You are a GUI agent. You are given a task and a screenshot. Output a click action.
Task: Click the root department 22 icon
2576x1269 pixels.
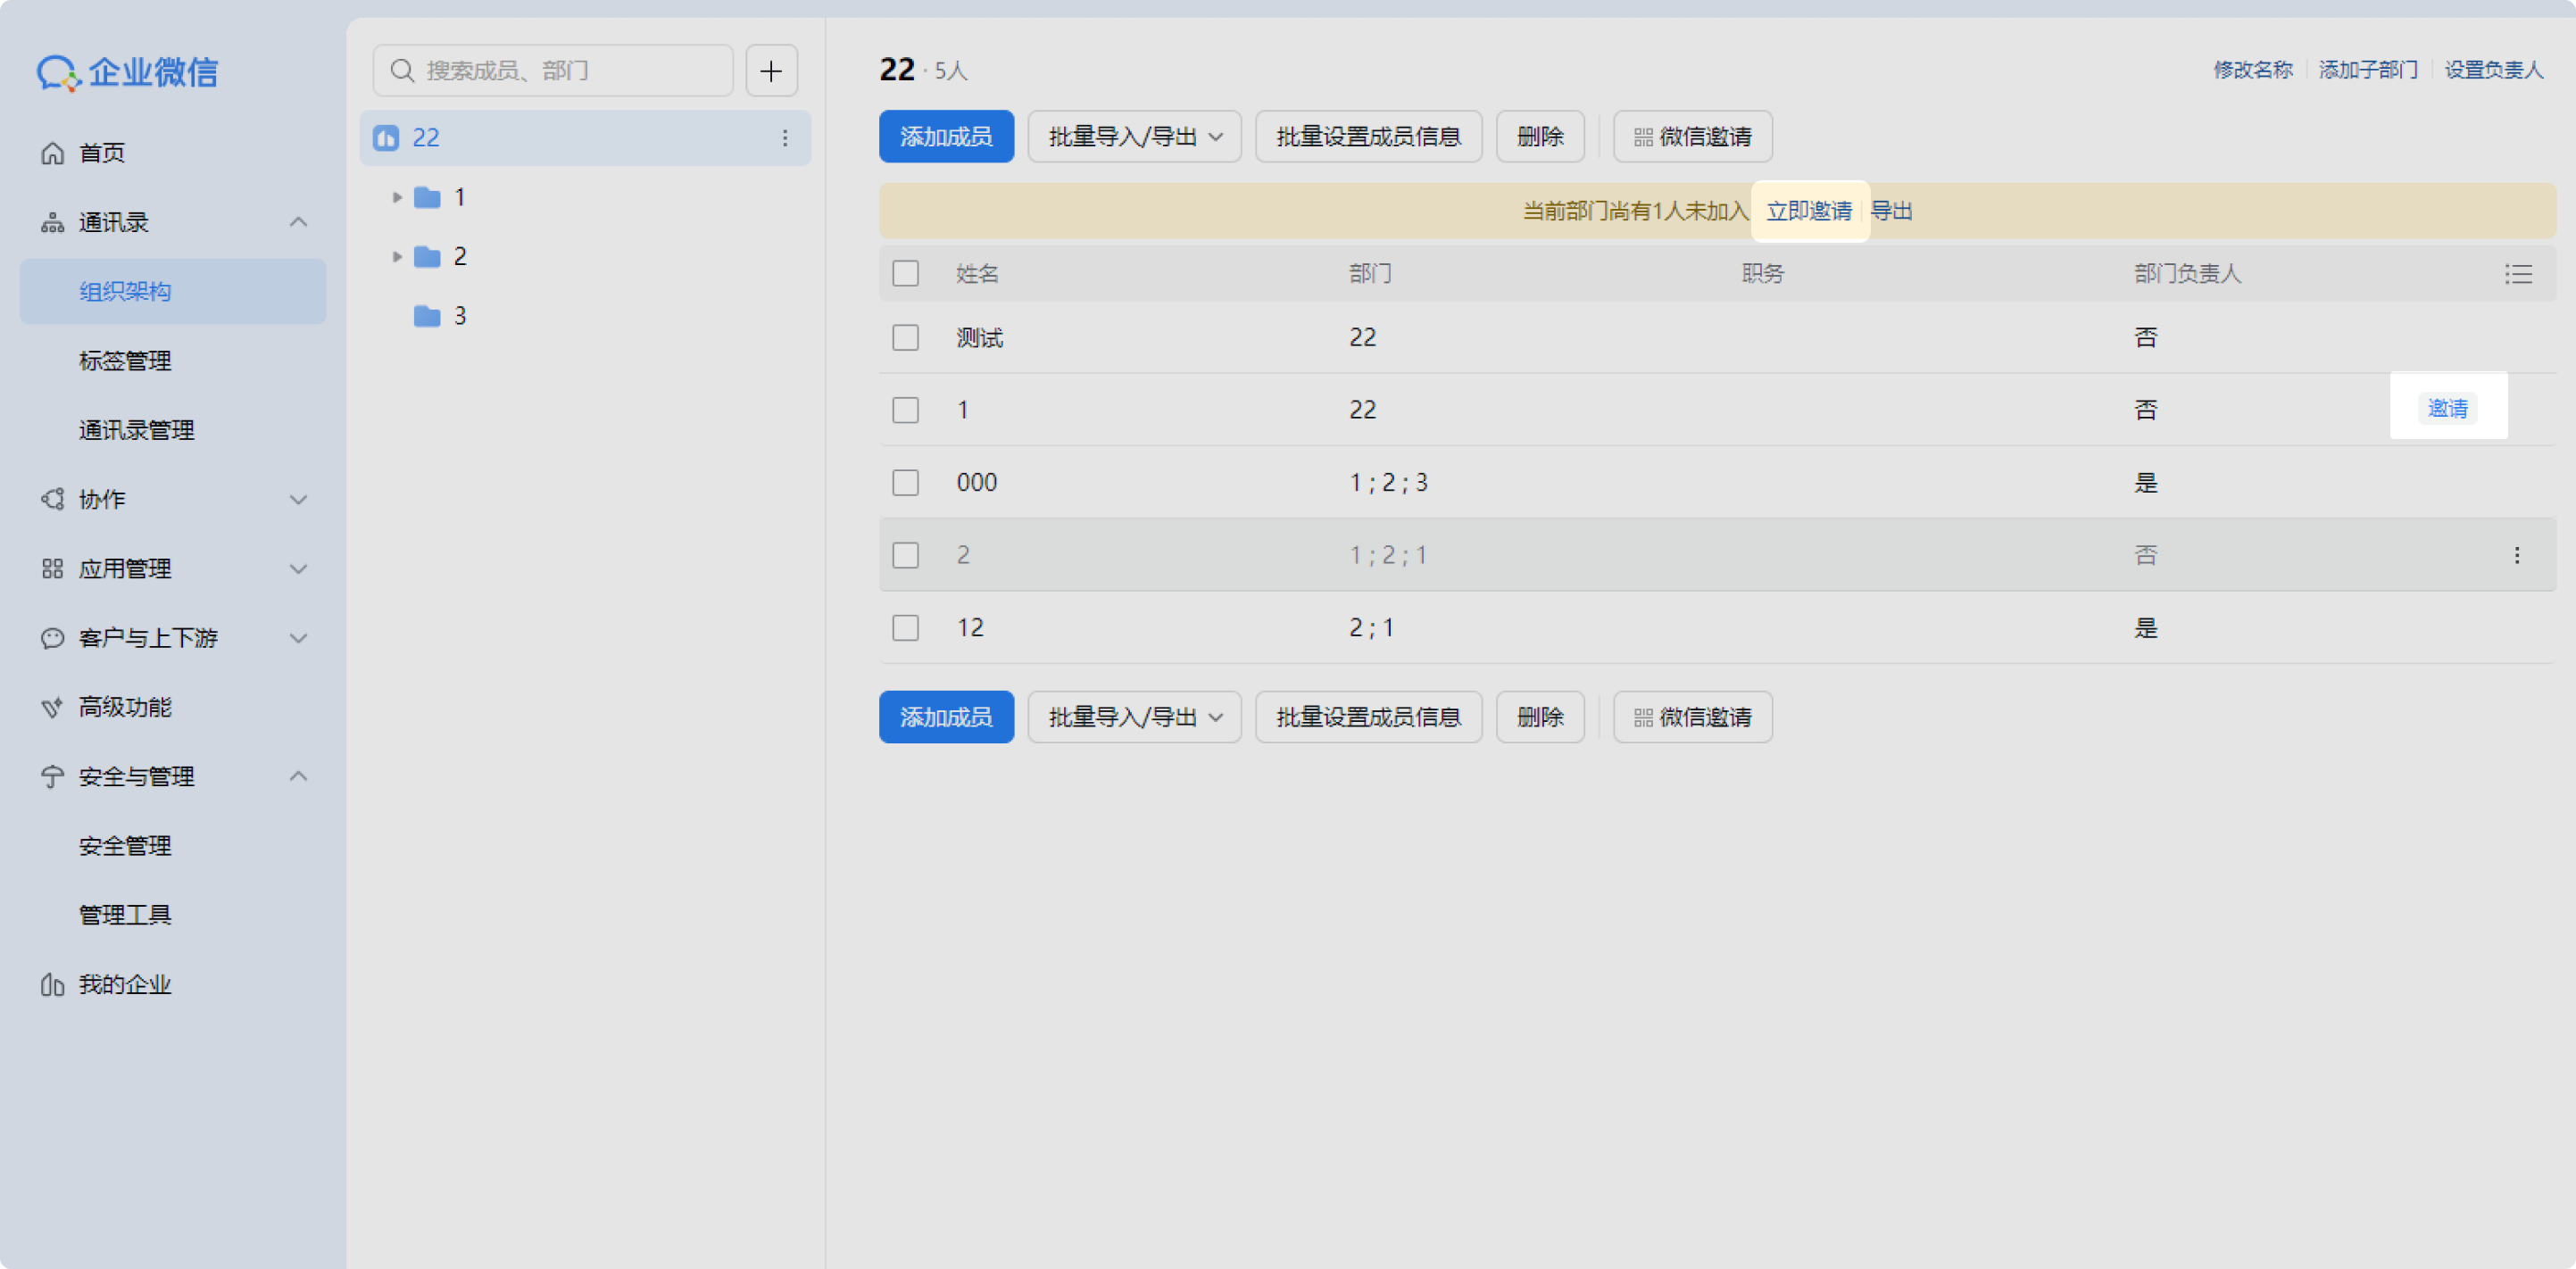(x=386, y=137)
